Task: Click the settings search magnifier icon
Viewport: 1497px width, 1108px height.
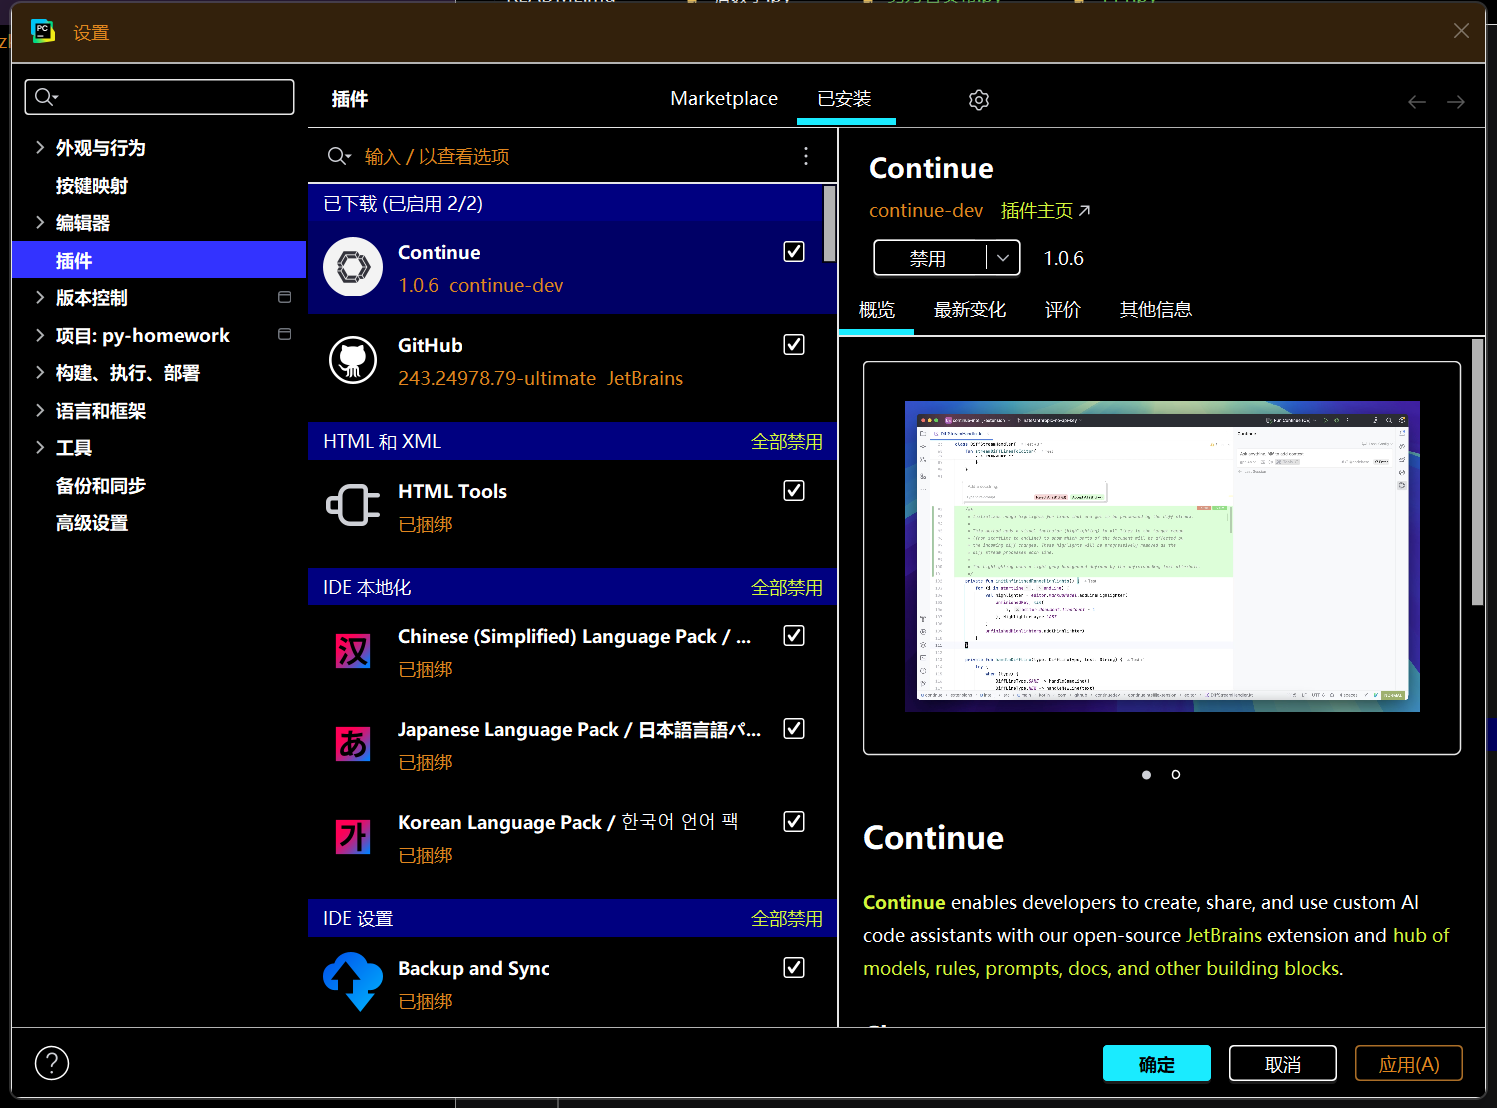Action: pos(46,97)
